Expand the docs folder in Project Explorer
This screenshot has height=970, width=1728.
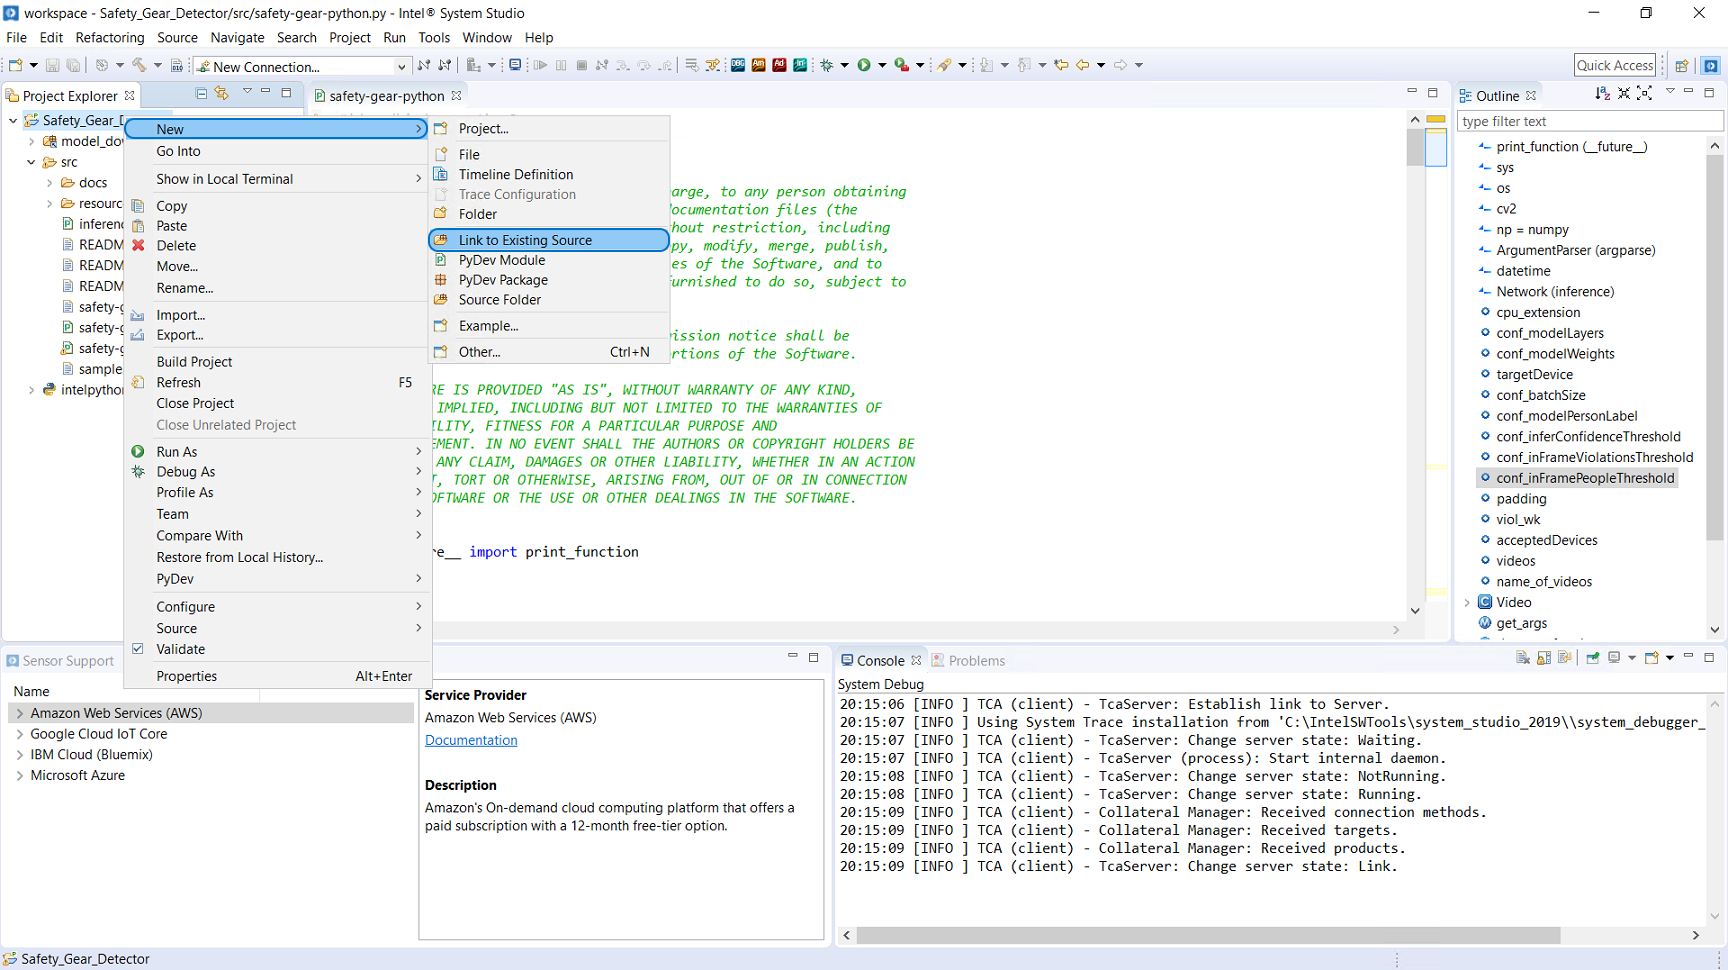coord(50,183)
